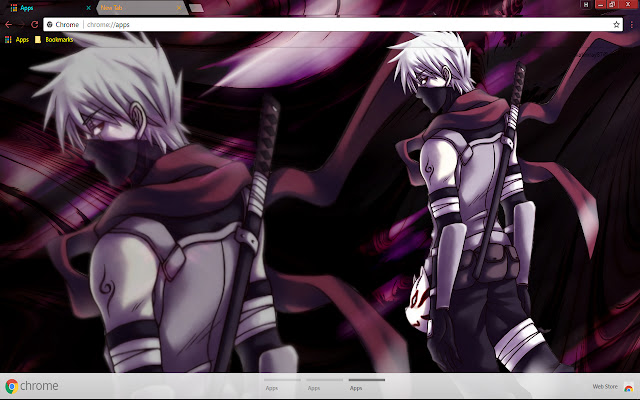Open the Apps shortcut in the bookmarks bar
This screenshot has width=640, height=400.
(17, 40)
